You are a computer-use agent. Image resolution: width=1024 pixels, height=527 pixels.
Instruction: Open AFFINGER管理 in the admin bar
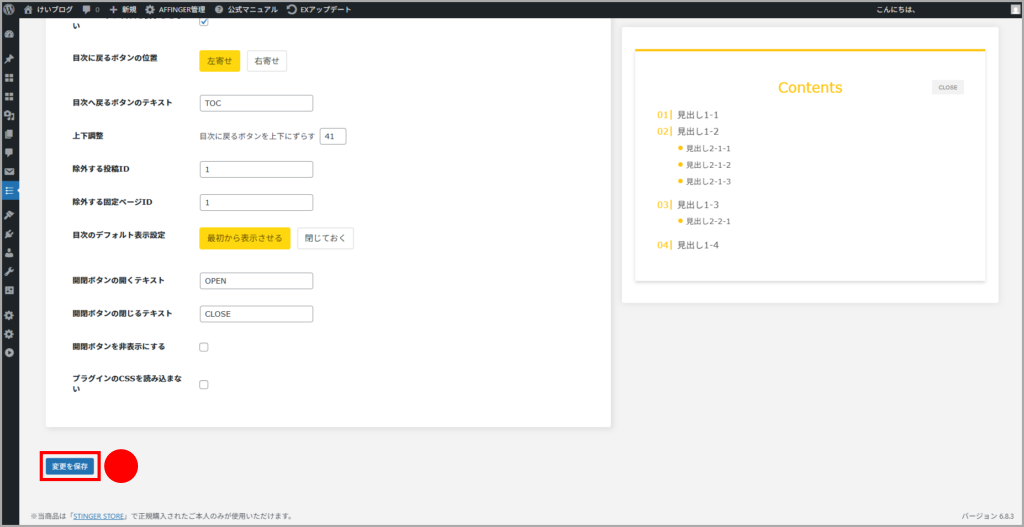[175, 9]
